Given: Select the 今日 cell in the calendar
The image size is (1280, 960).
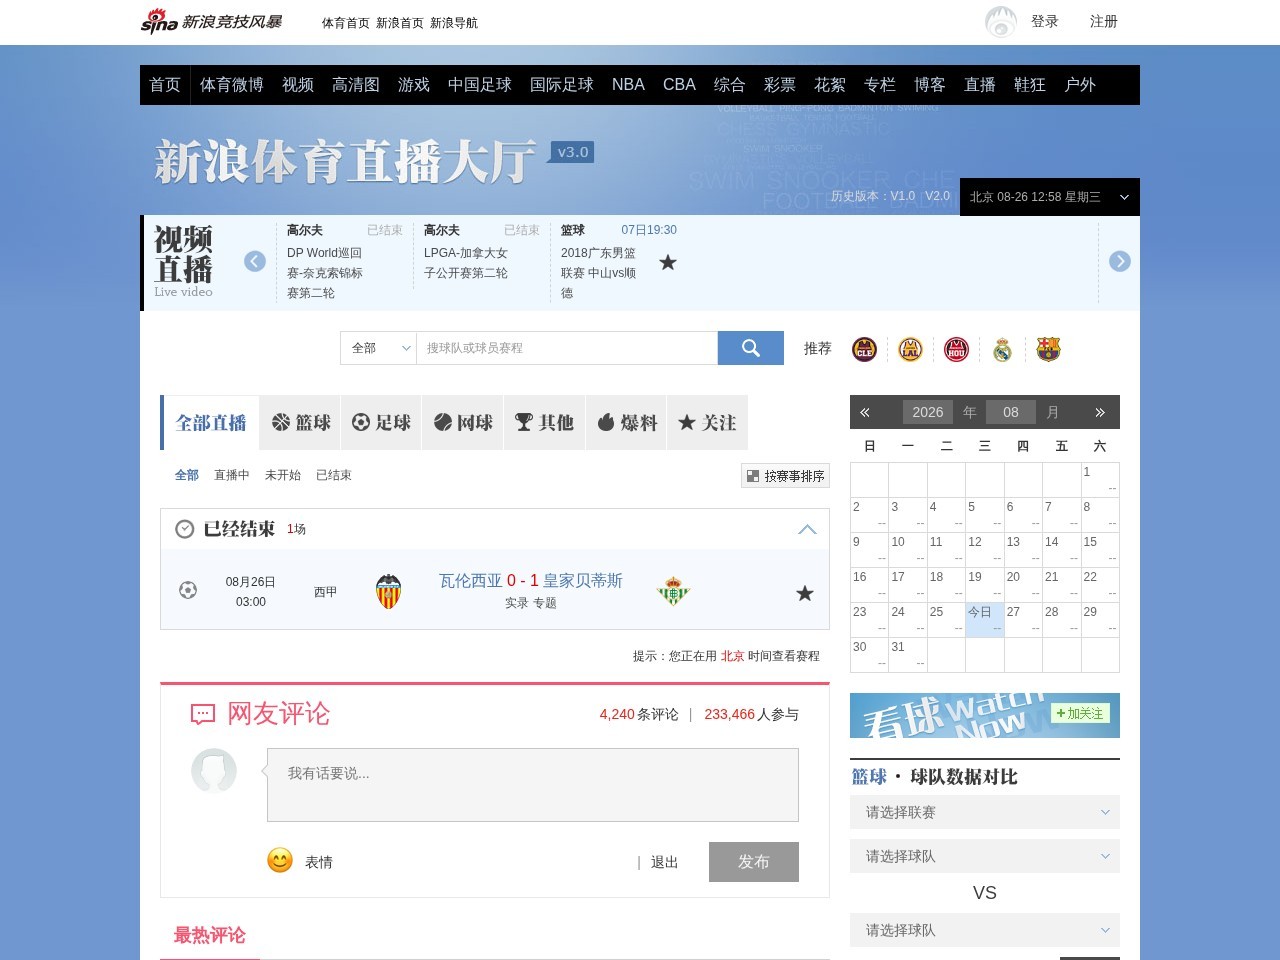Looking at the screenshot, I should coord(985,620).
